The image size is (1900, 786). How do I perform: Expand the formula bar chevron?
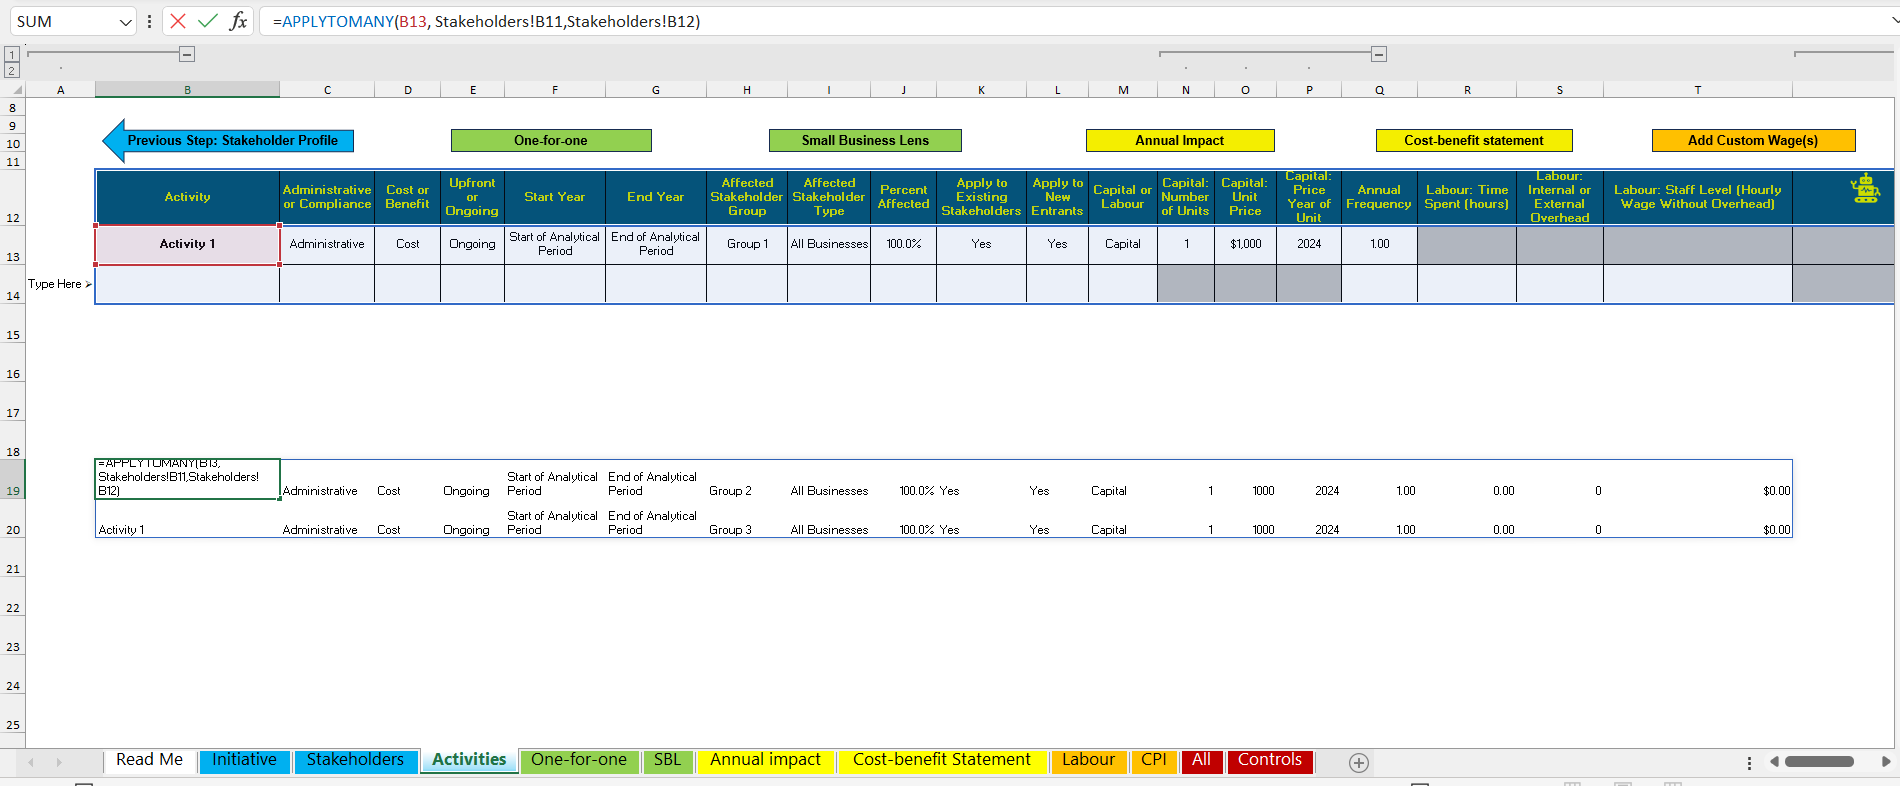click(x=1888, y=21)
